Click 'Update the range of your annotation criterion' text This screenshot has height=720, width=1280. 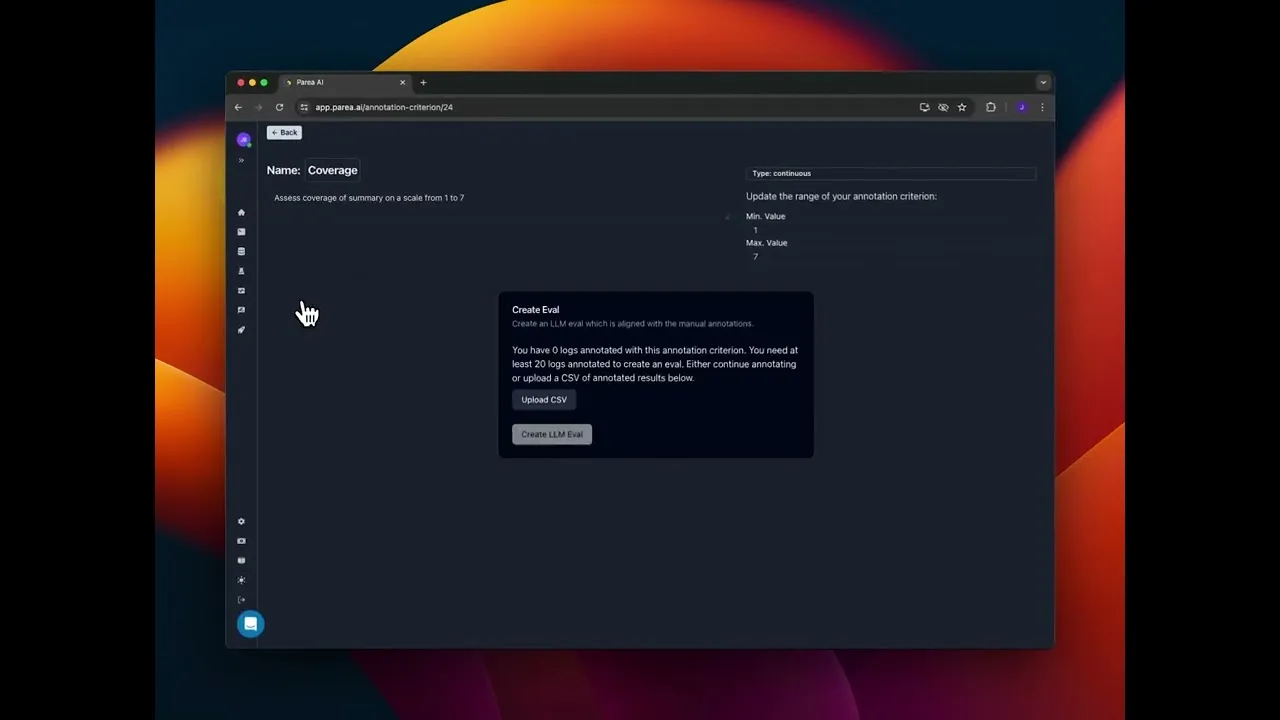tap(841, 196)
